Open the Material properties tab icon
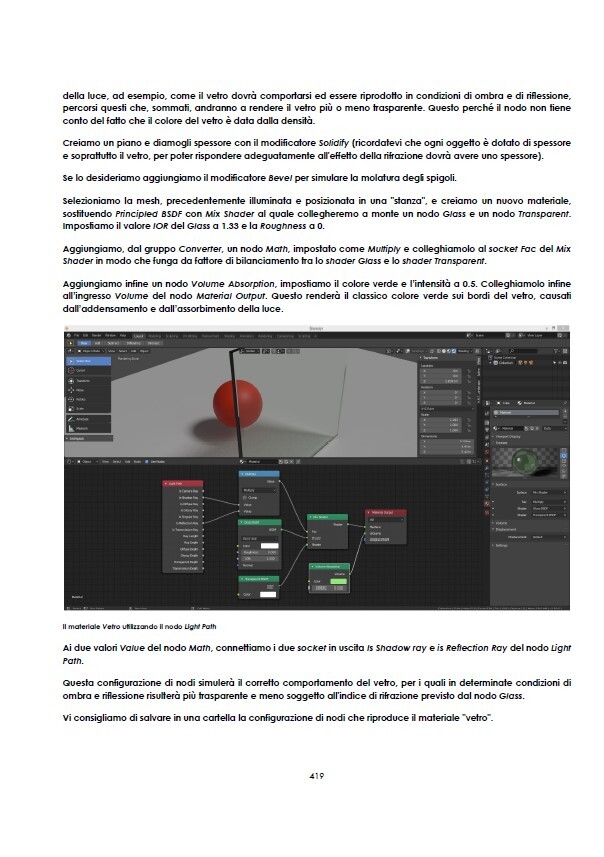 (x=486, y=503)
